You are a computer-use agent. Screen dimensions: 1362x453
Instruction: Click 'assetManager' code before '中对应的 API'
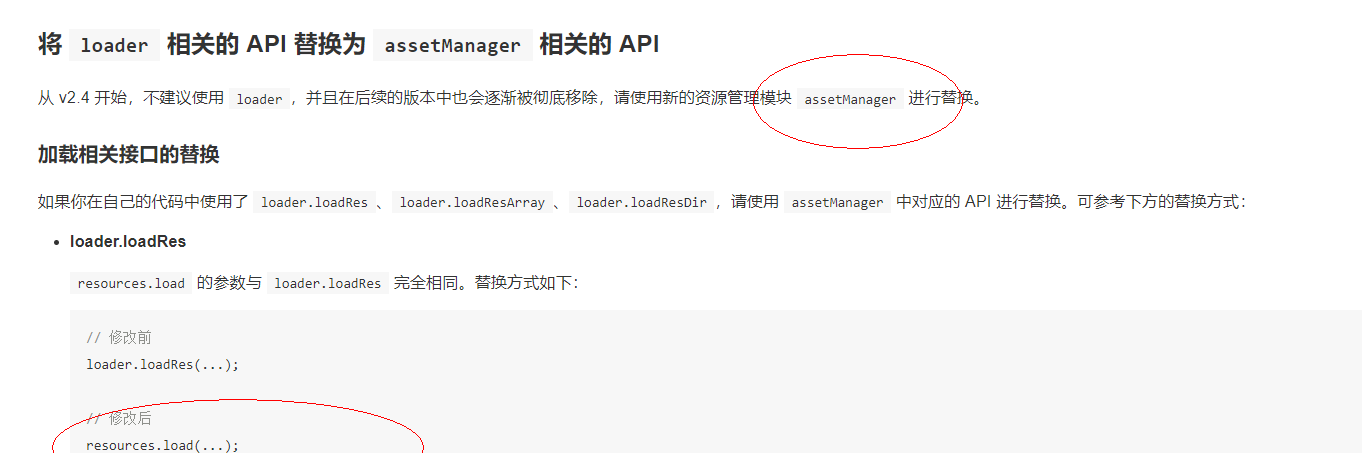coord(837,202)
